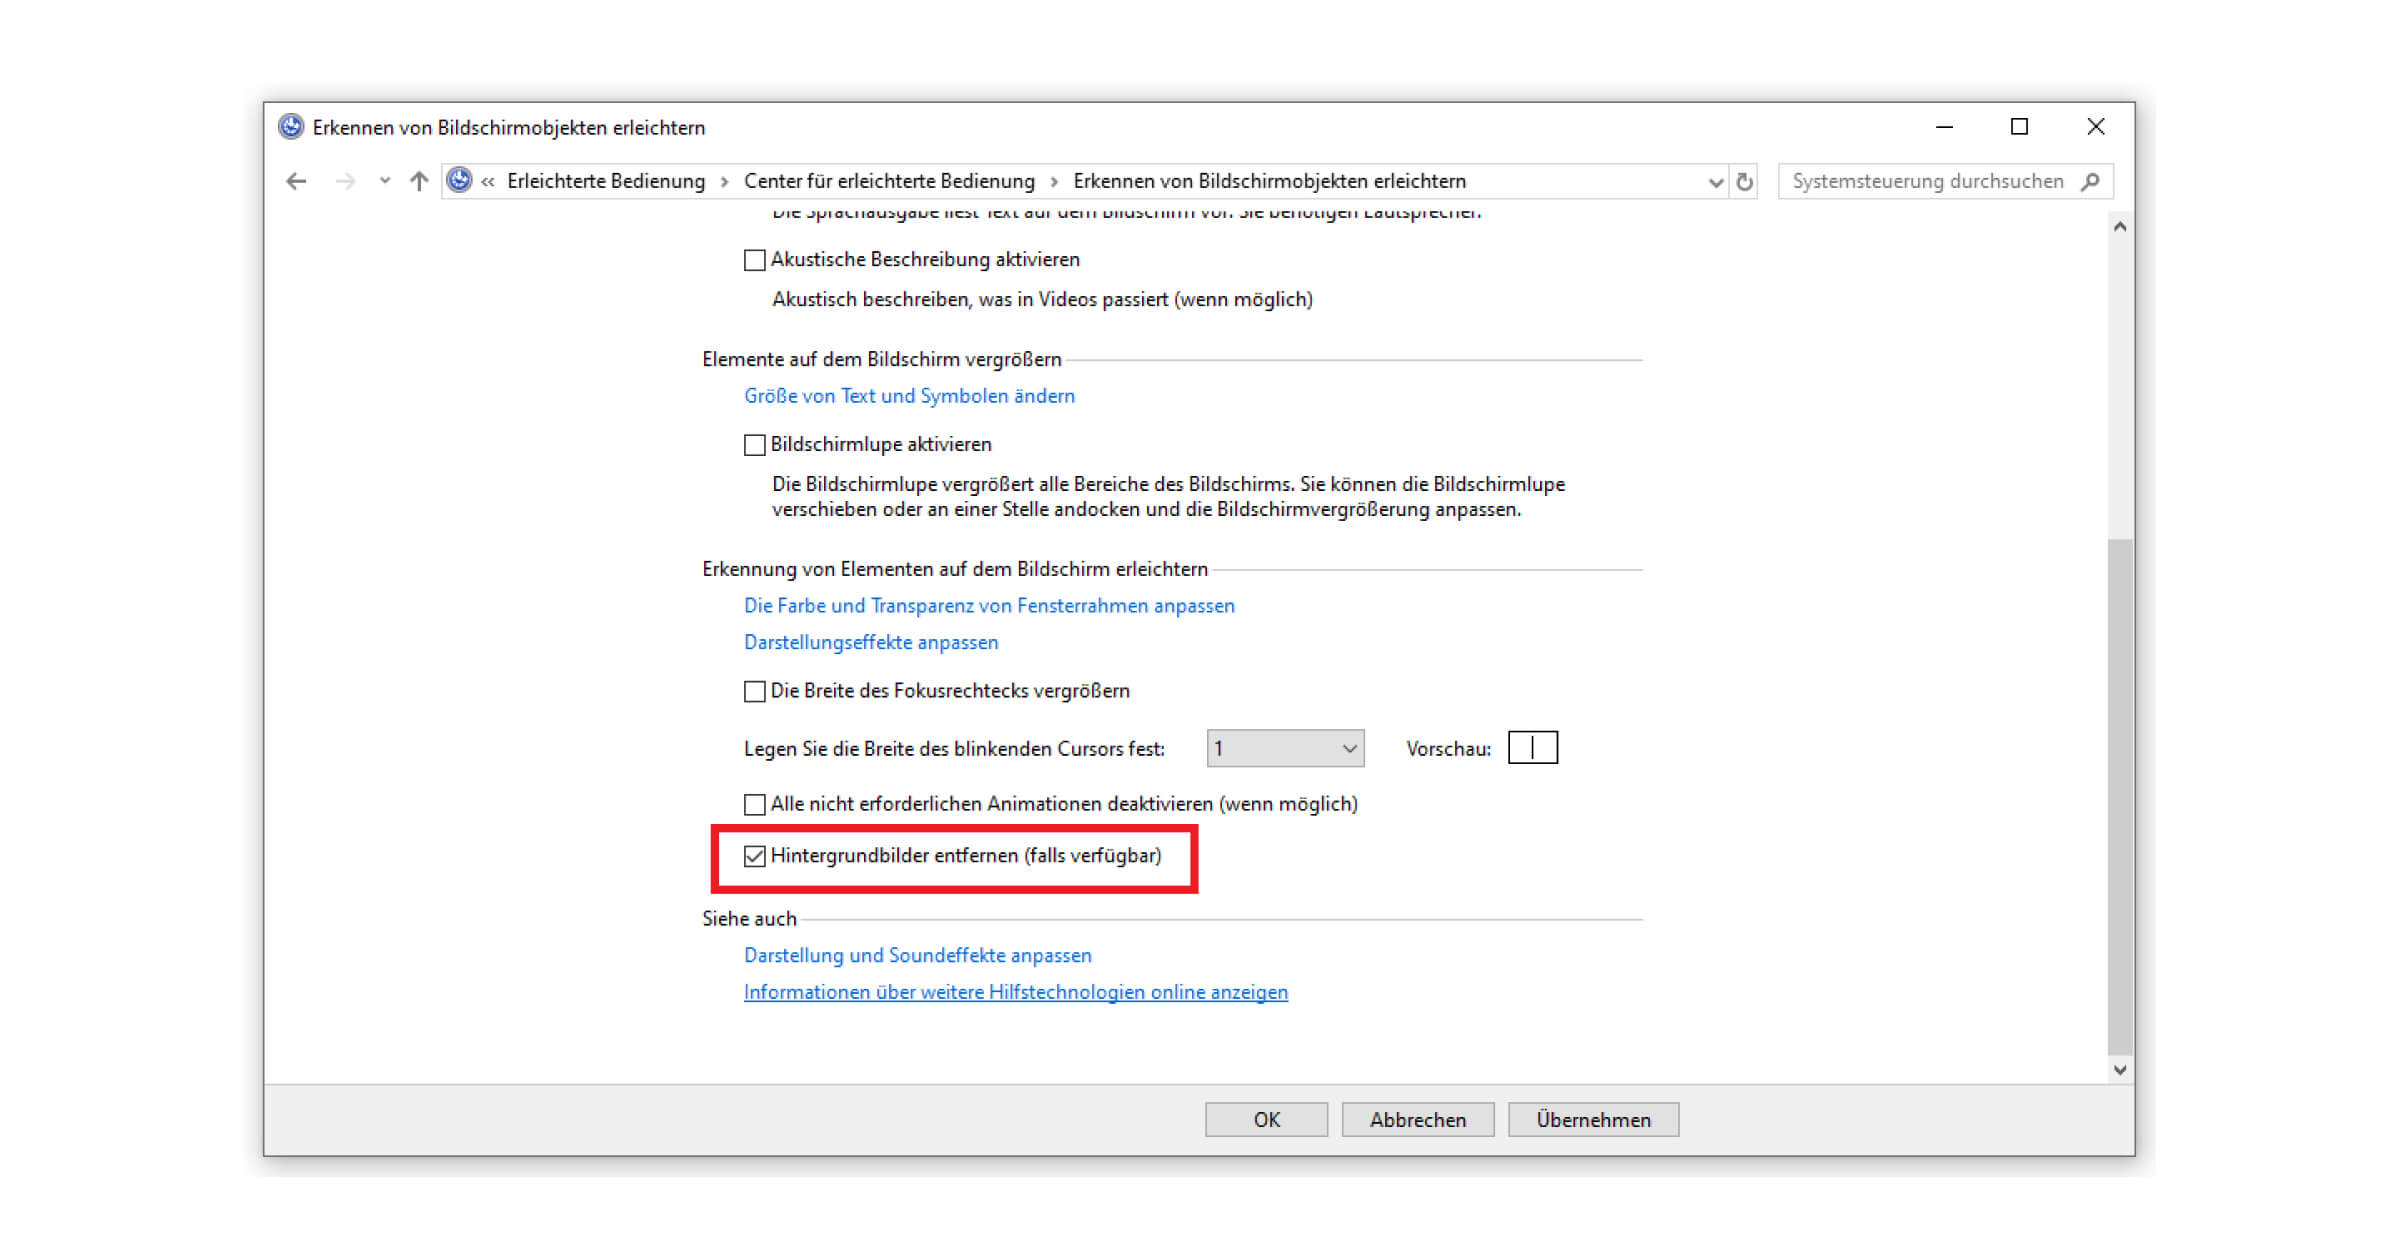Maximize the window

point(2019,127)
